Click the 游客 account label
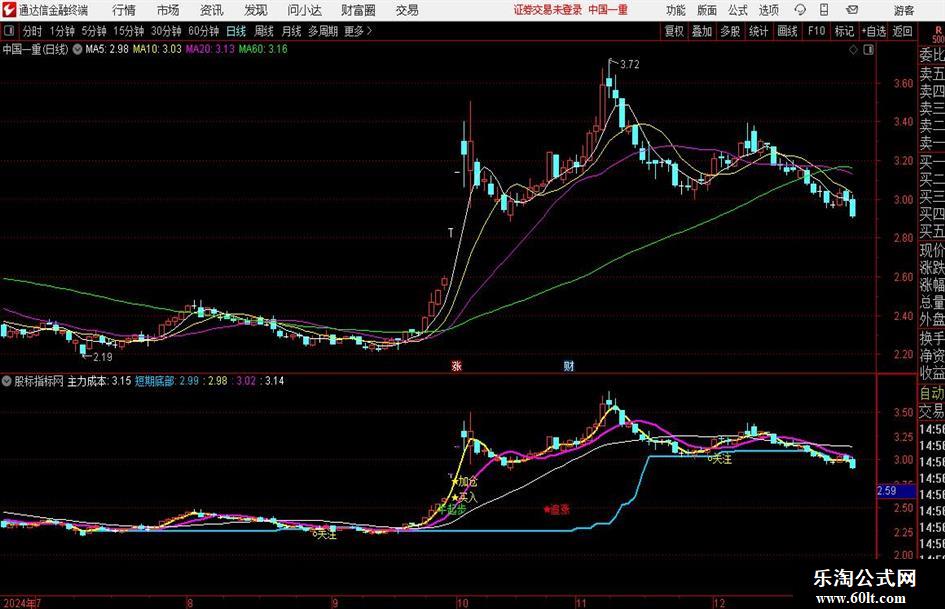The height and width of the screenshot is (609, 945). (x=904, y=10)
